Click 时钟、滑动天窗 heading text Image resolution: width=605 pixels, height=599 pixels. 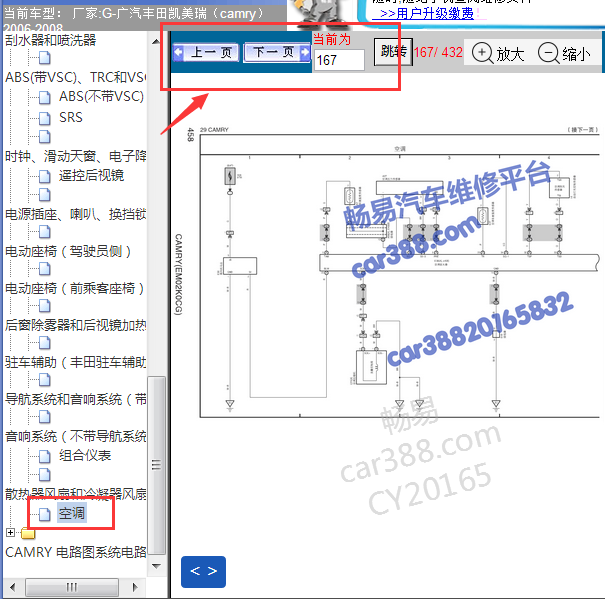[76, 156]
